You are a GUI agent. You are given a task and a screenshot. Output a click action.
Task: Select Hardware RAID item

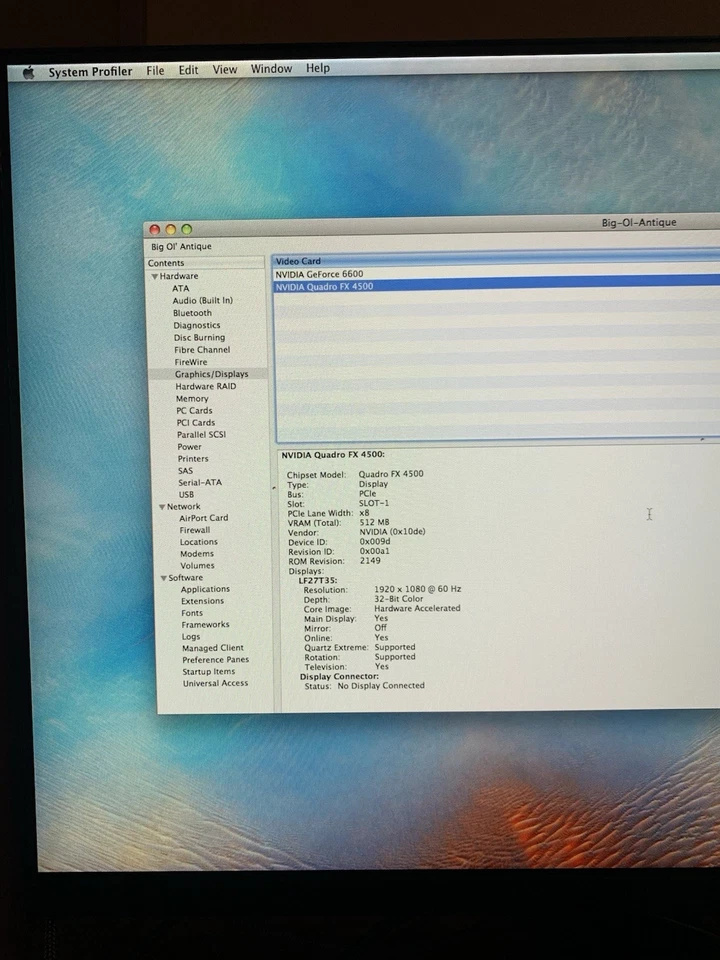coord(206,386)
